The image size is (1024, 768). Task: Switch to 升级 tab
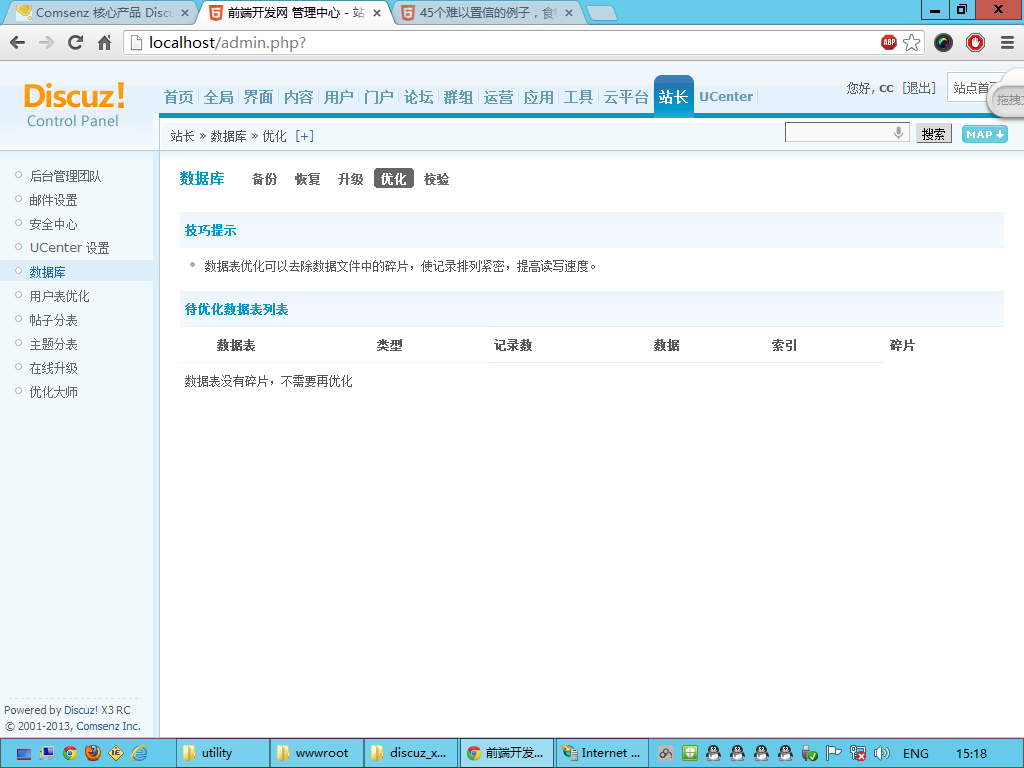click(x=351, y=179)
